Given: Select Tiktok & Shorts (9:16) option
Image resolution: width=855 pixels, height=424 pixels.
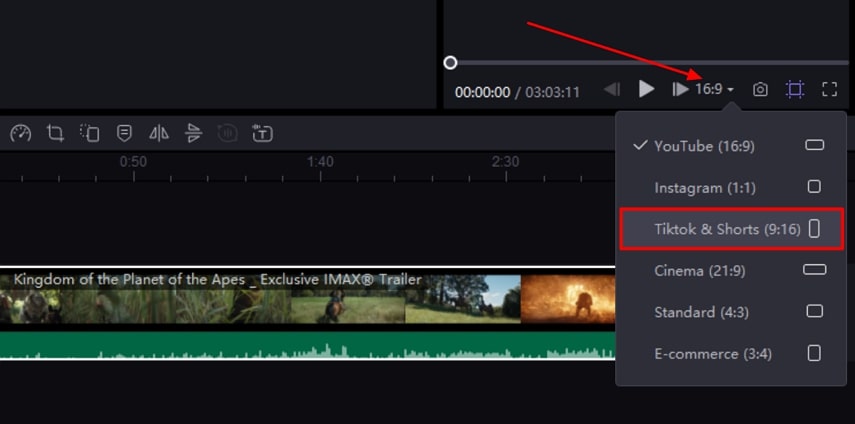Looking at the screenshot, I should (x=731, y=229).
